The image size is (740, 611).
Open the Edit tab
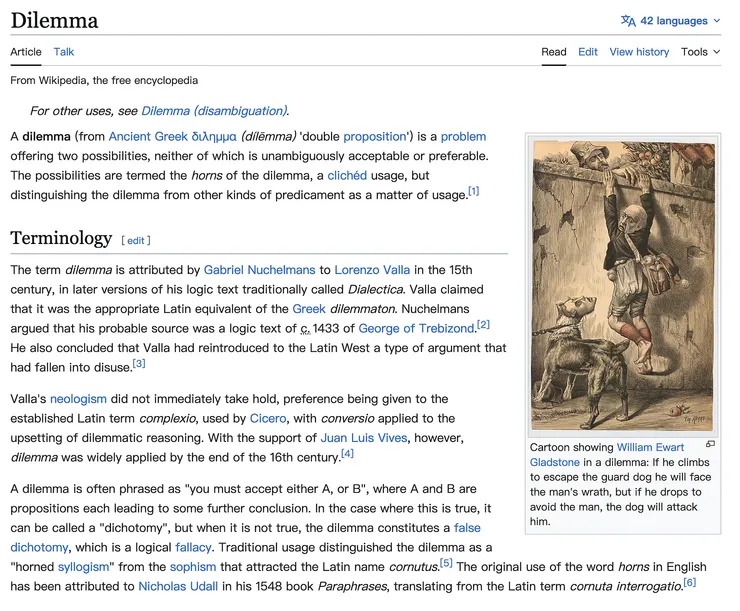pos(588,52)
